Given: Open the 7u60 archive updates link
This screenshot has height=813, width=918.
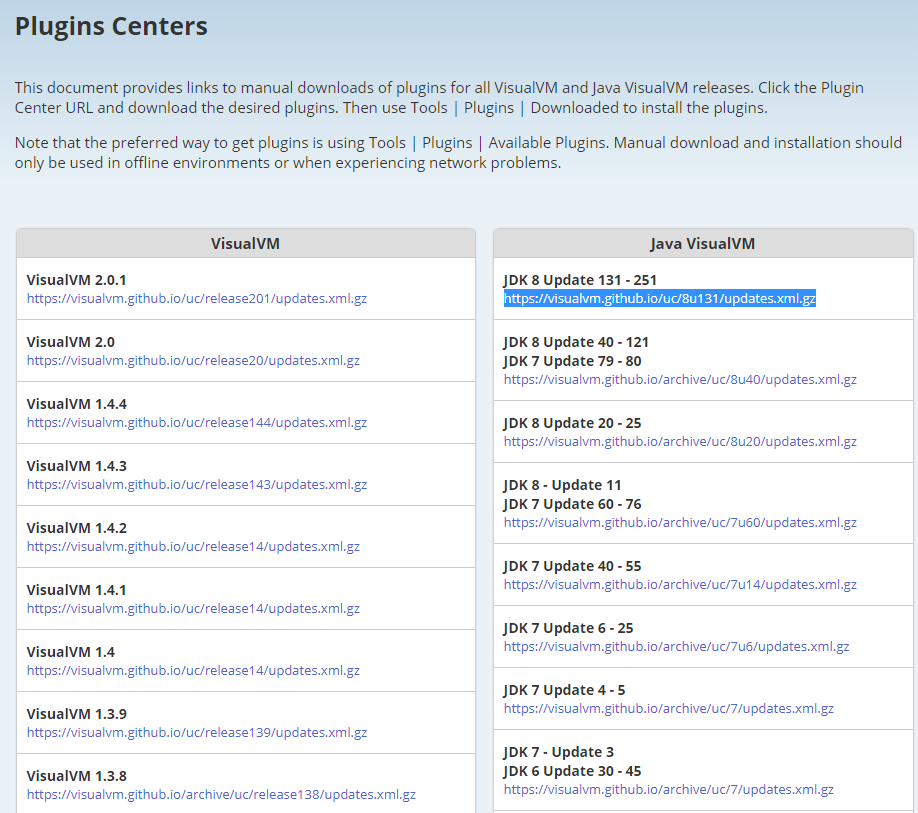Looking at the screenshot, I should pyautogui.click(x=680, y=523).
